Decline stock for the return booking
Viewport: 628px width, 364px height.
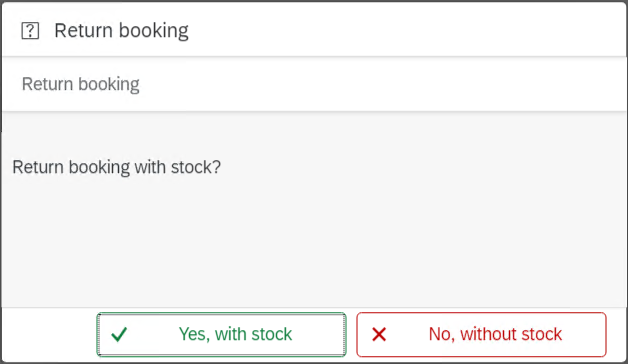(481, 334)
